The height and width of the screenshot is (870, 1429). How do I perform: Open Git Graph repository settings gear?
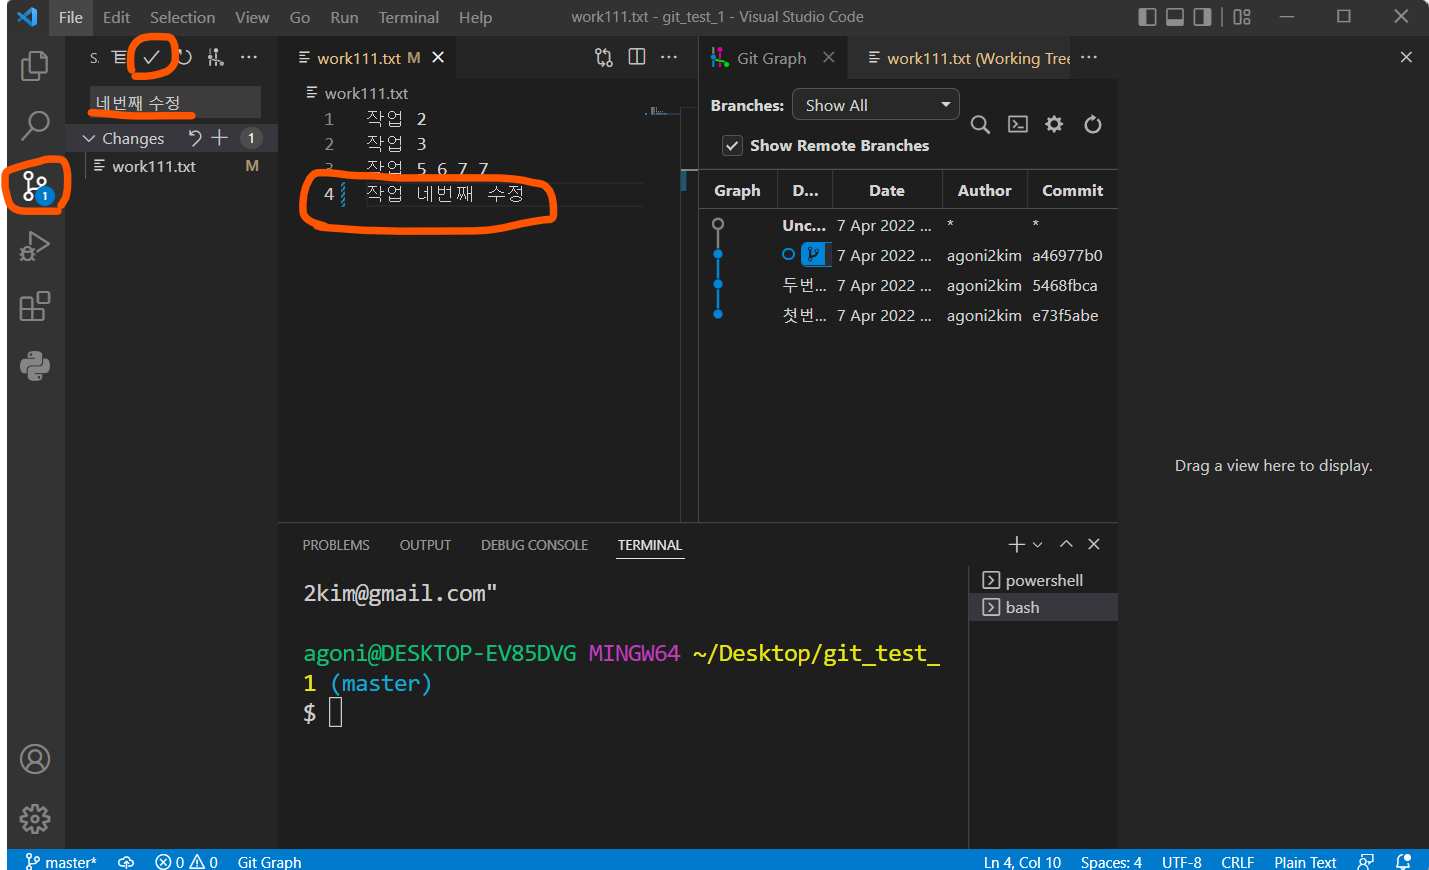point(1054,125)
